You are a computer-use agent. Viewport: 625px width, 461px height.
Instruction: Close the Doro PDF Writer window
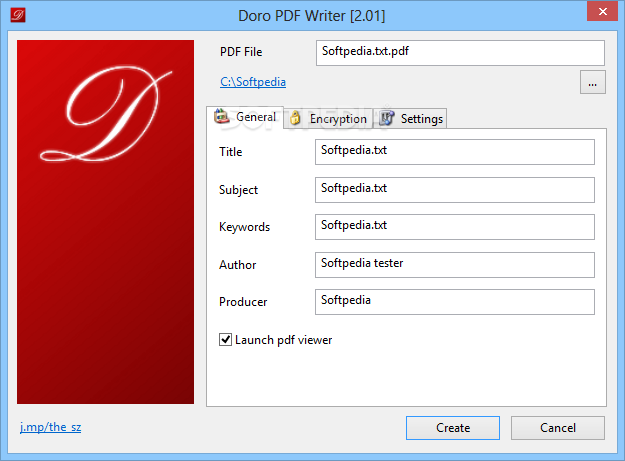coord(602,11)
